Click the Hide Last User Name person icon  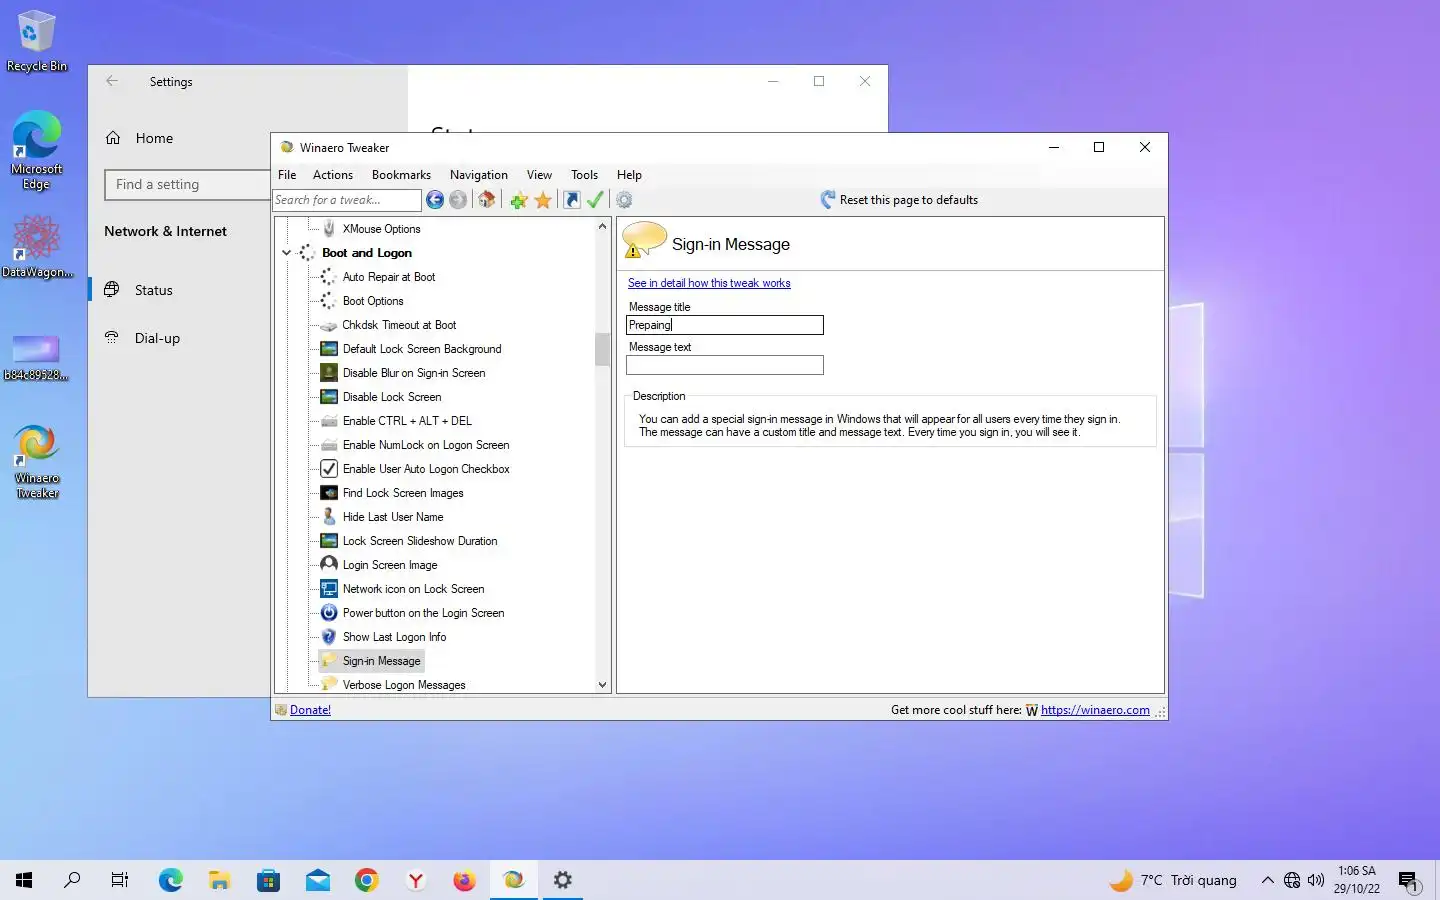pos(328,517)
